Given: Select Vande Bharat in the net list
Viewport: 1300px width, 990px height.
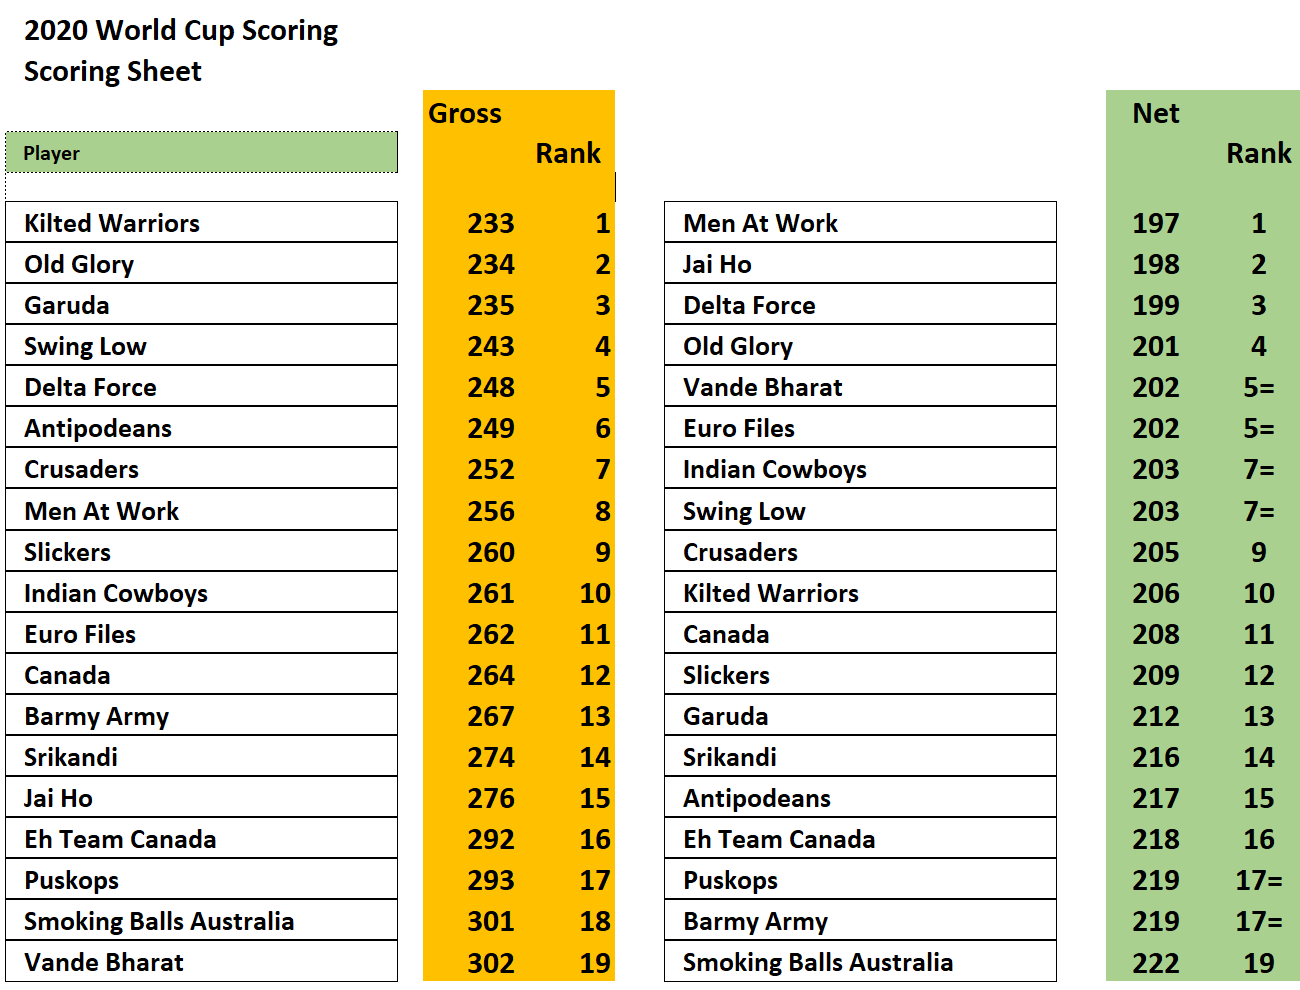Looking at the screenshot, I should (859, 387).
